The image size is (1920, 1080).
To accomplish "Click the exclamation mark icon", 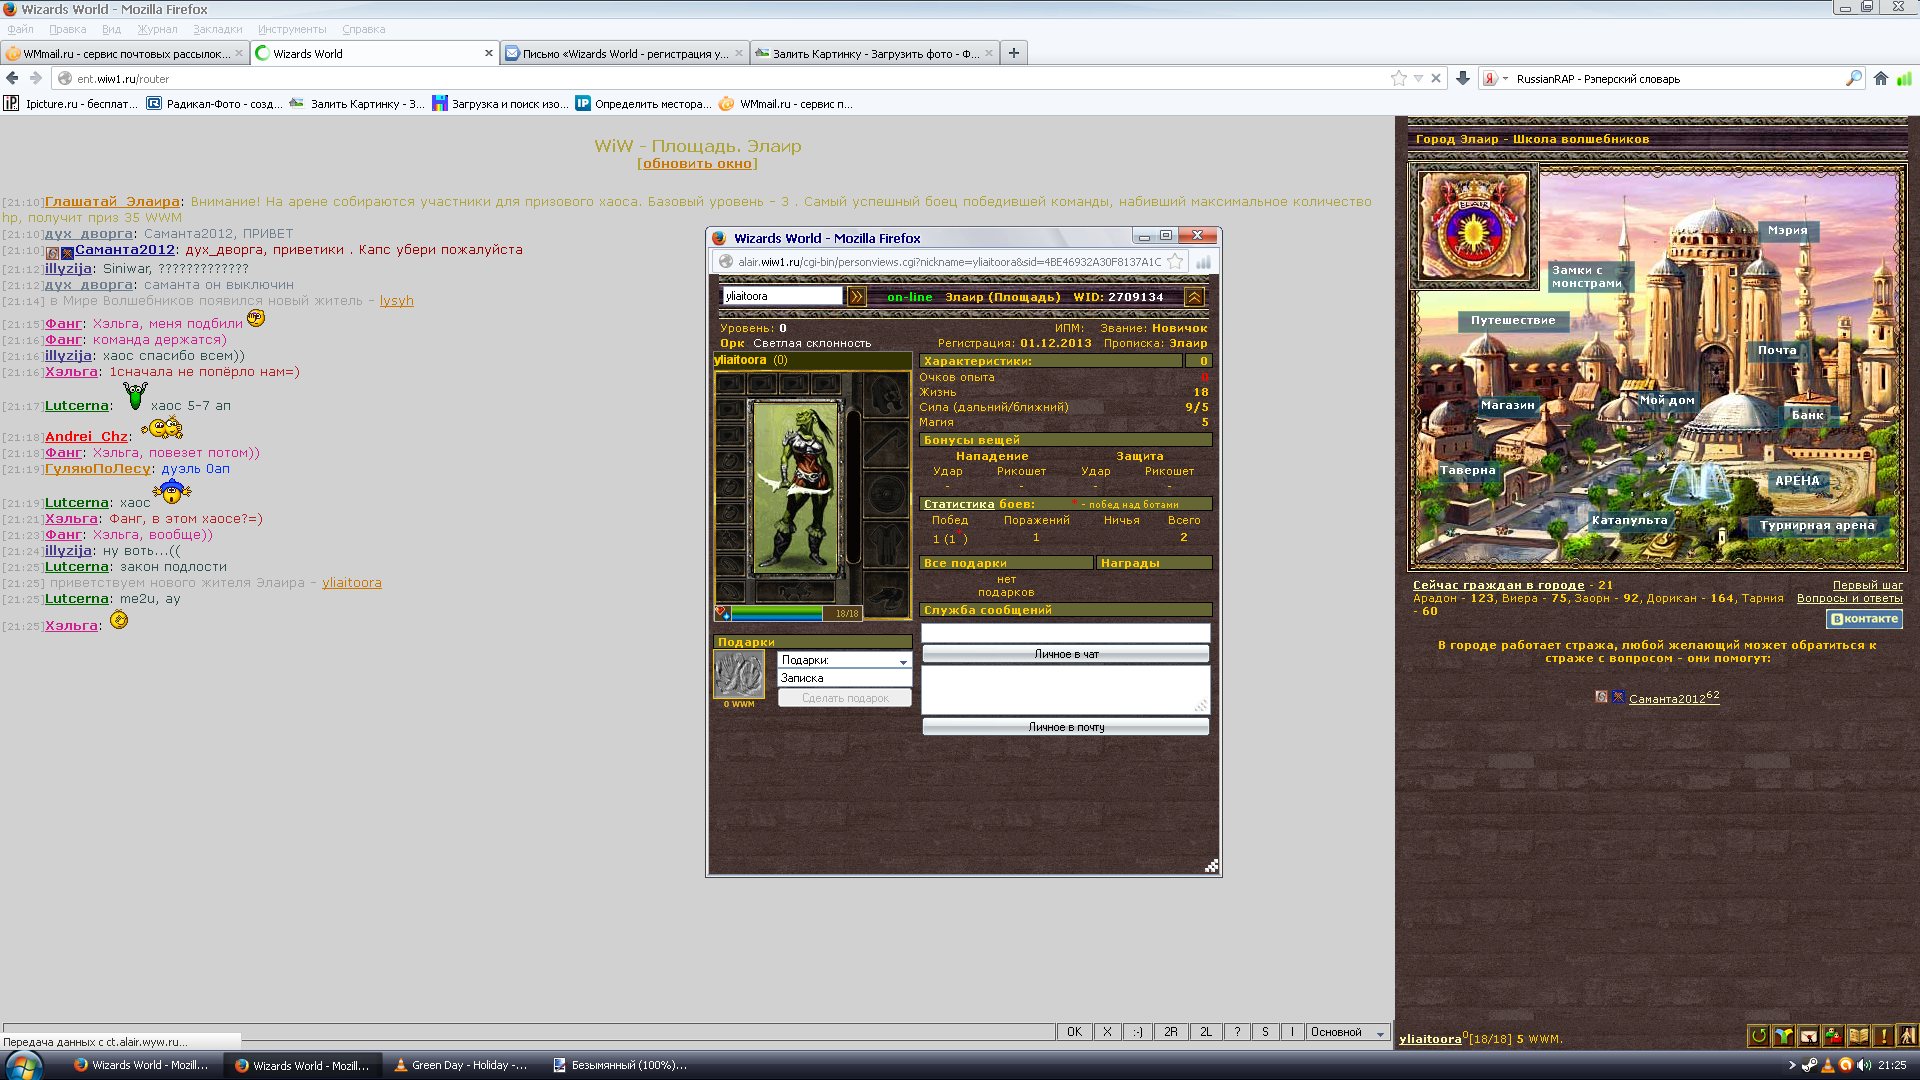I will [x=1883, y=1036].
